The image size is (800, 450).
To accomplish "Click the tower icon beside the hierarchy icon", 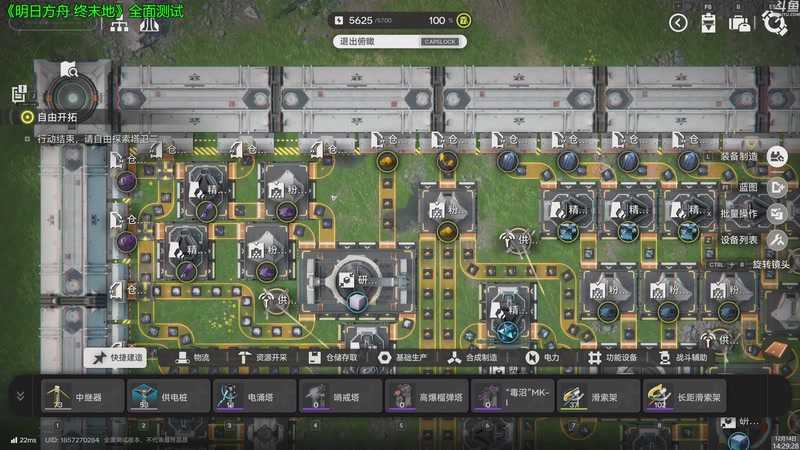I will [x=148, y=24].
